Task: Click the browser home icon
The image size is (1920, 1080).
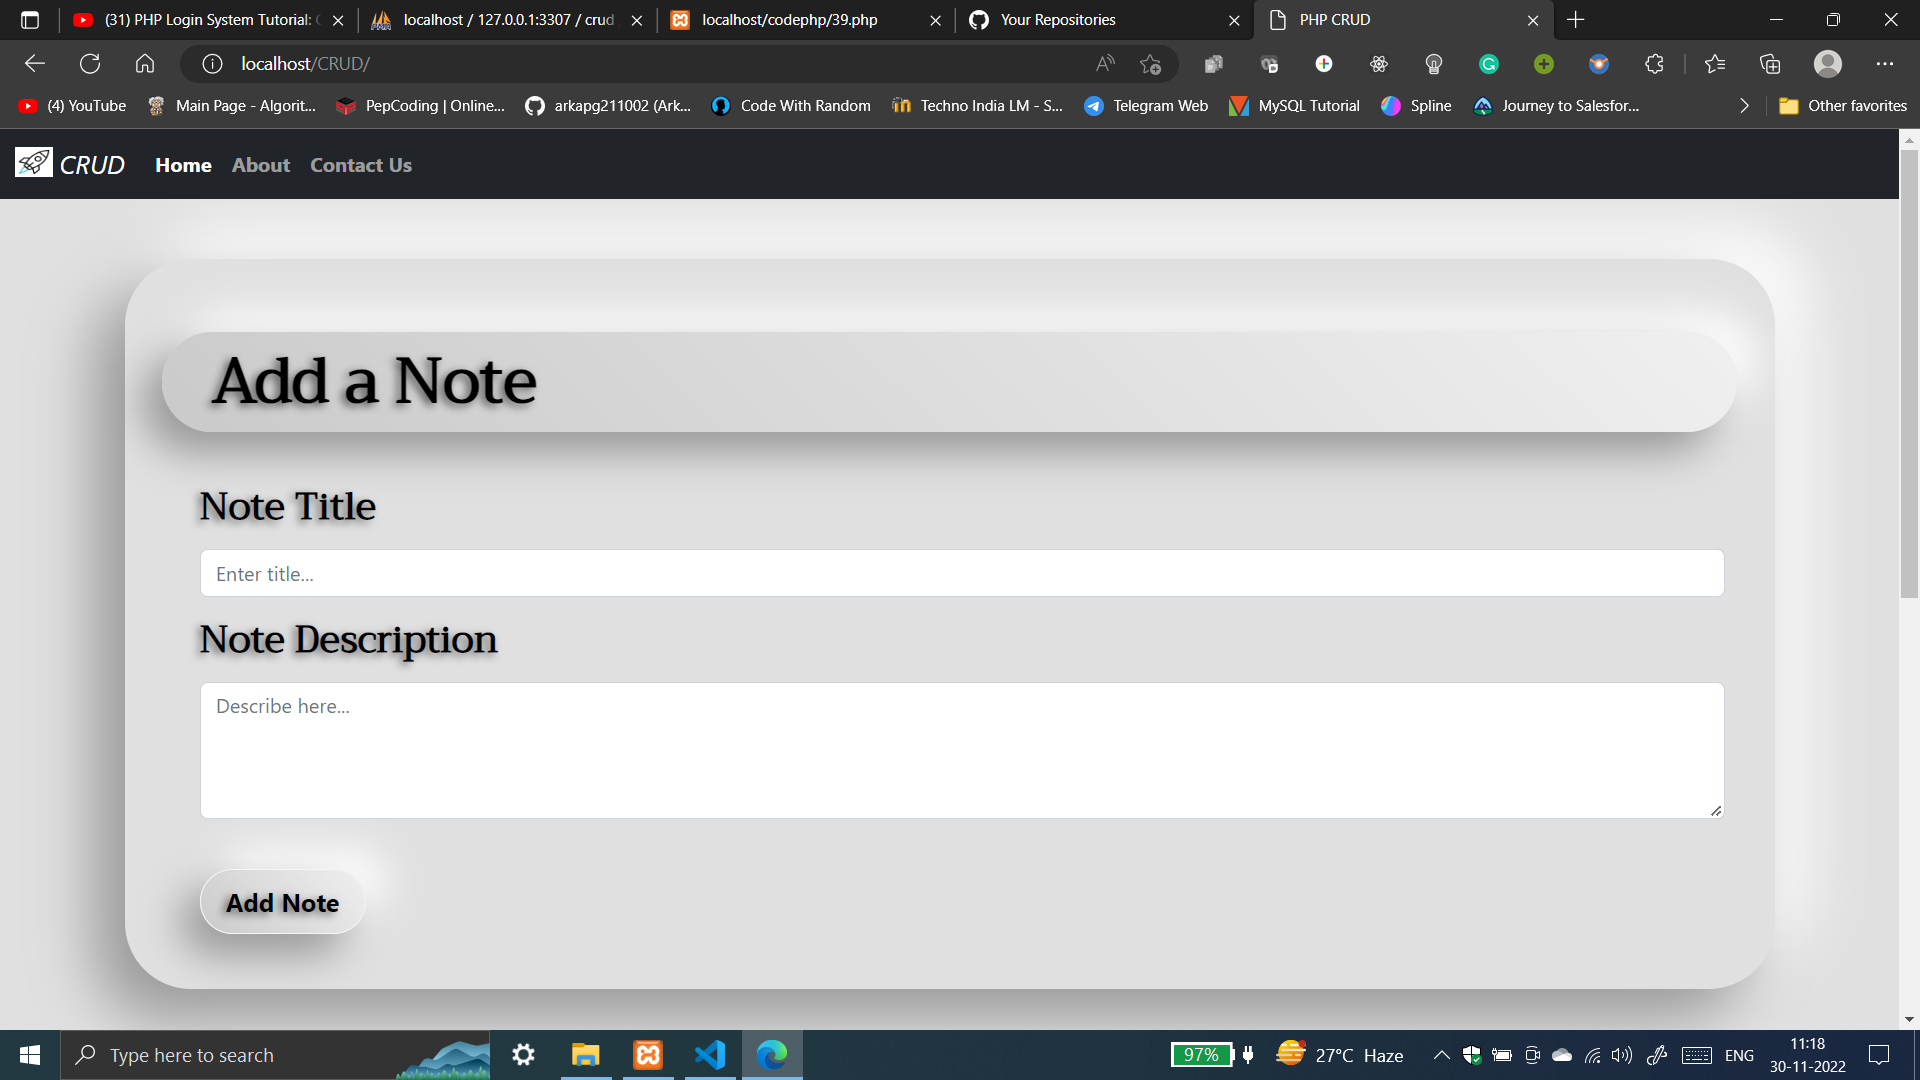Action: click(x=145, y=64)
